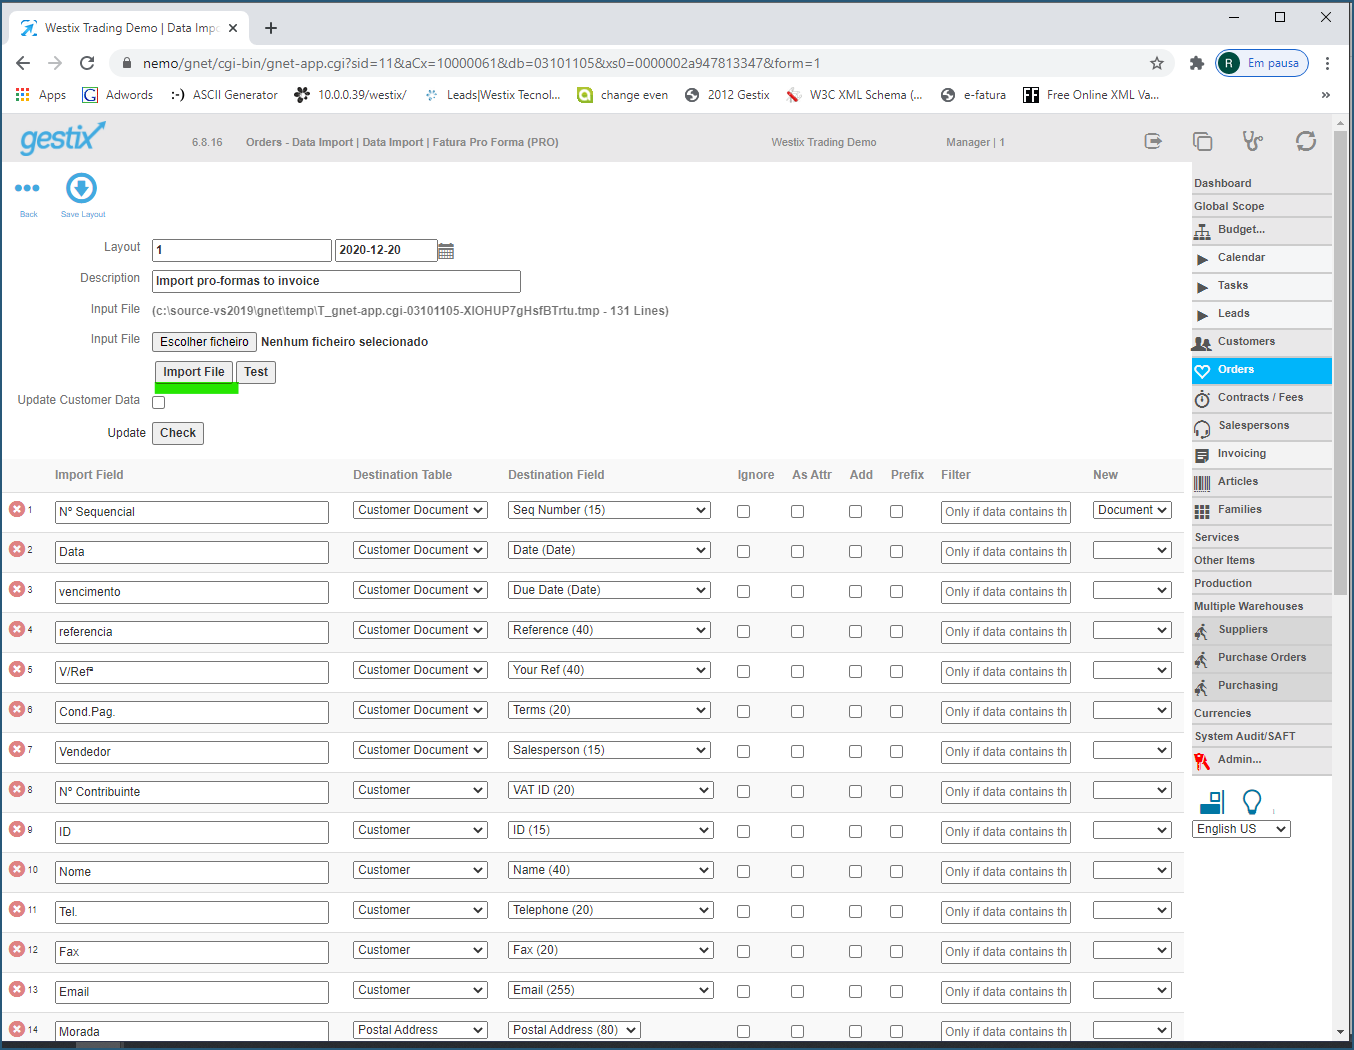Check Add for Nome row
This screenshot has width=1354, height=1050.
(x=855, y=871)
